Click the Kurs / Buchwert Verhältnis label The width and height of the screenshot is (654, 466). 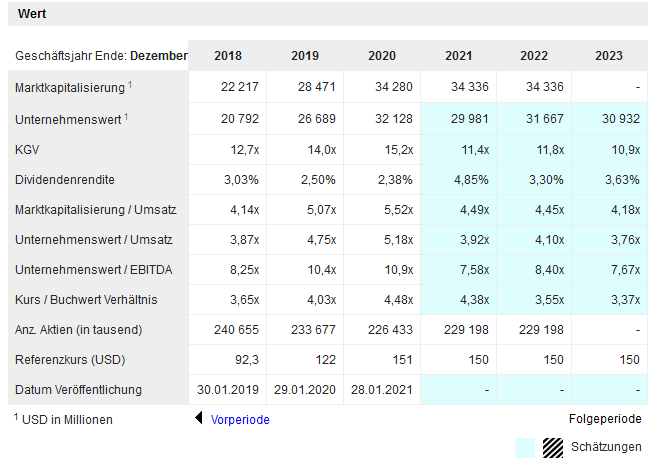[x=86, y=300]
